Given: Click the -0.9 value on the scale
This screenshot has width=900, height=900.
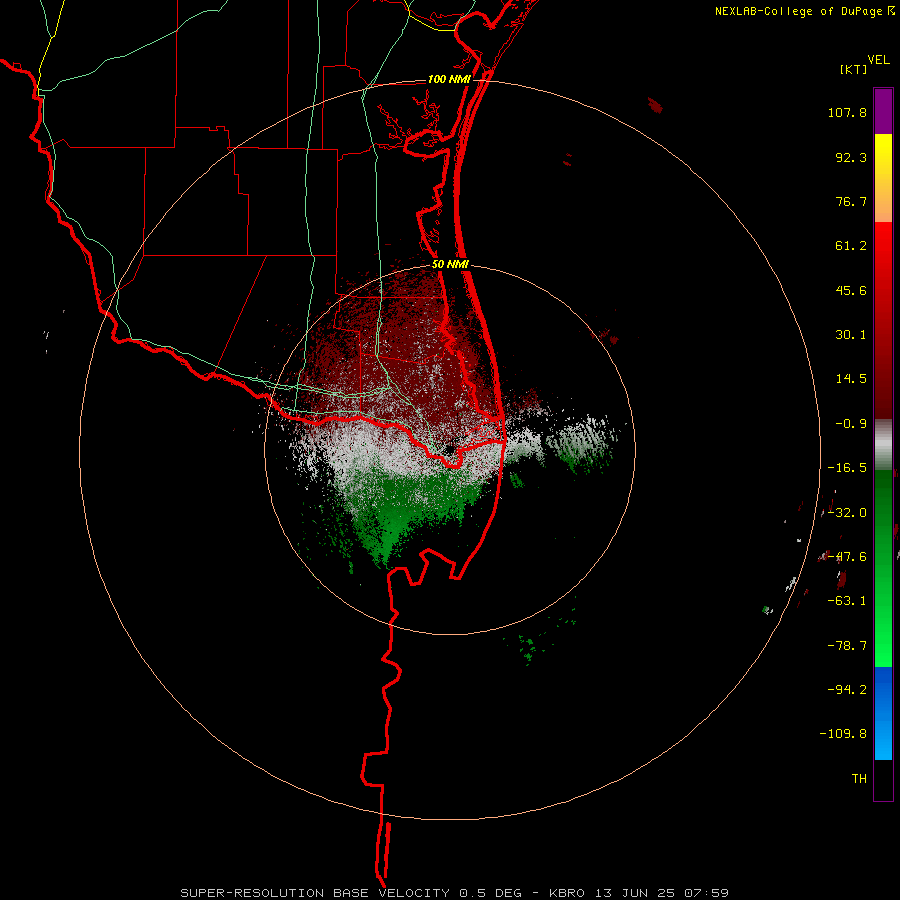Looking at the screenshot, I should click(851, 424).
